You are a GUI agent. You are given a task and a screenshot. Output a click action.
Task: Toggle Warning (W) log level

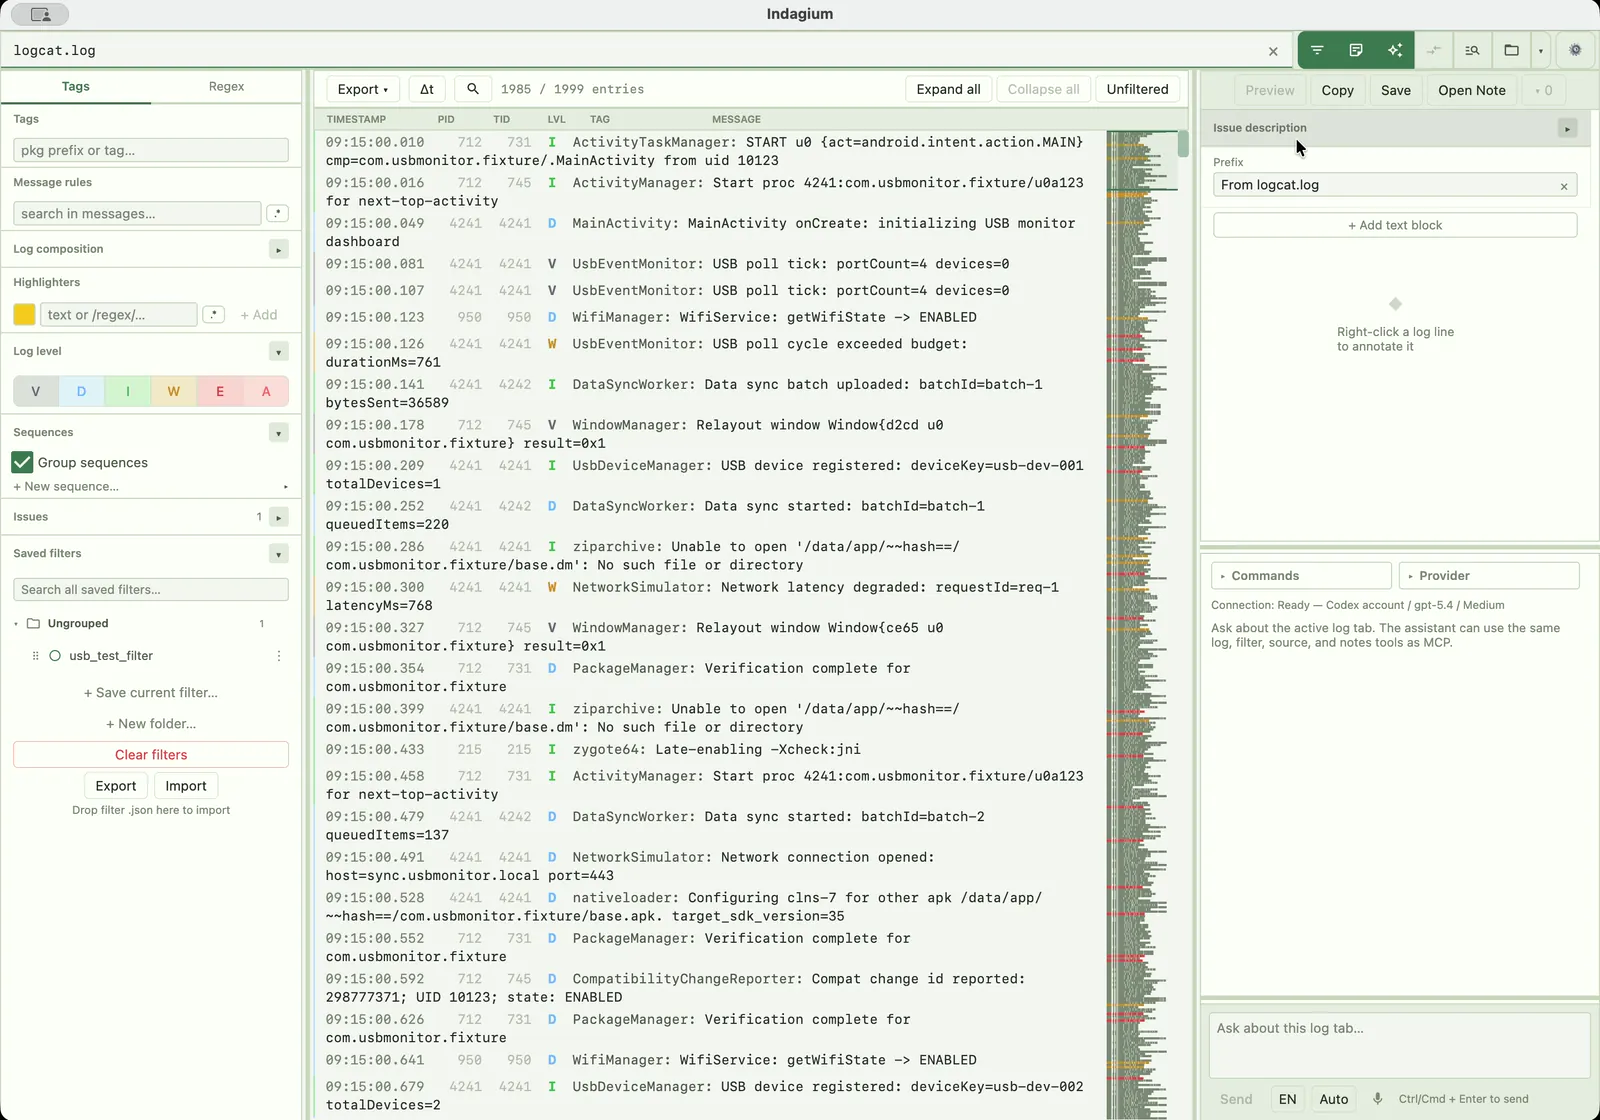(174, 391)
